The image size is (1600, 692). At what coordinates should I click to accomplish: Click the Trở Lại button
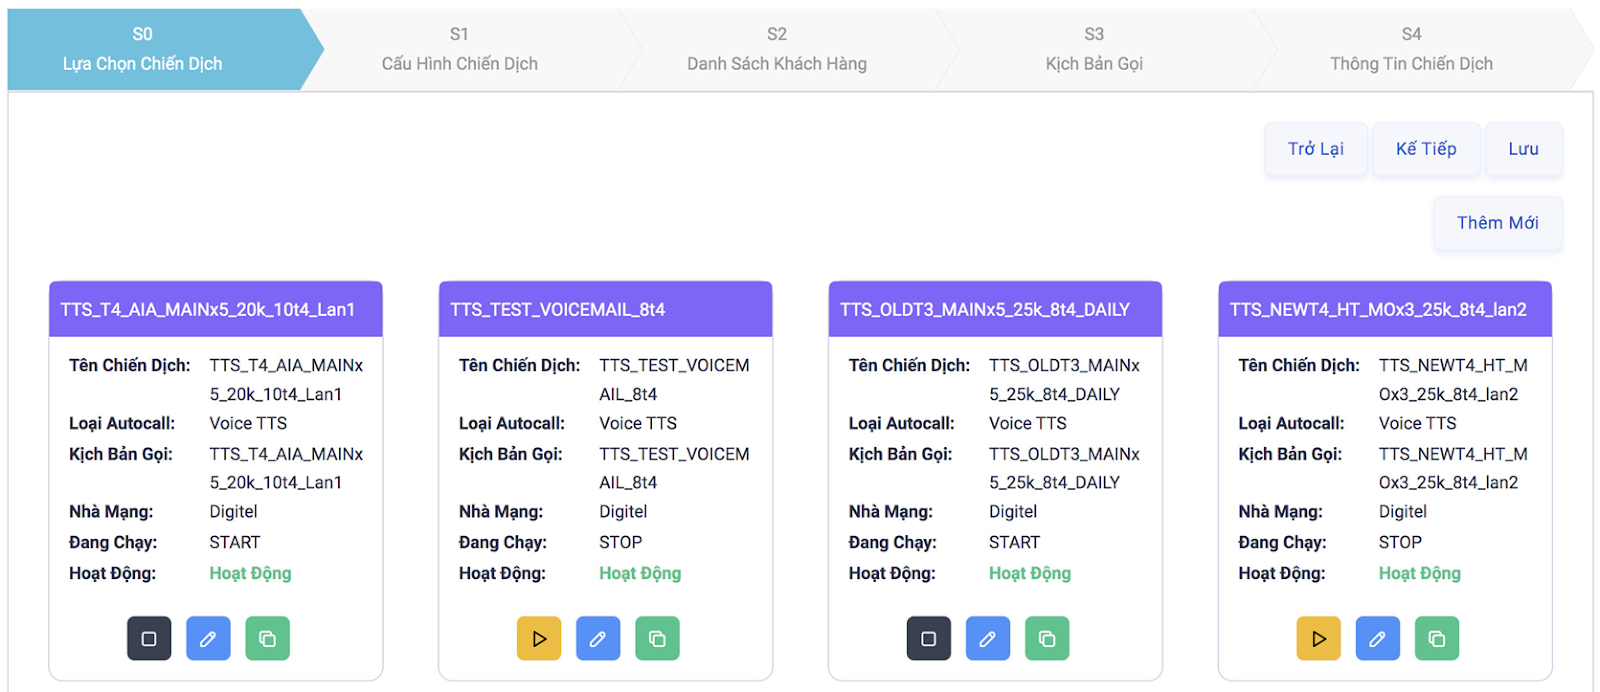(1315, 149)
